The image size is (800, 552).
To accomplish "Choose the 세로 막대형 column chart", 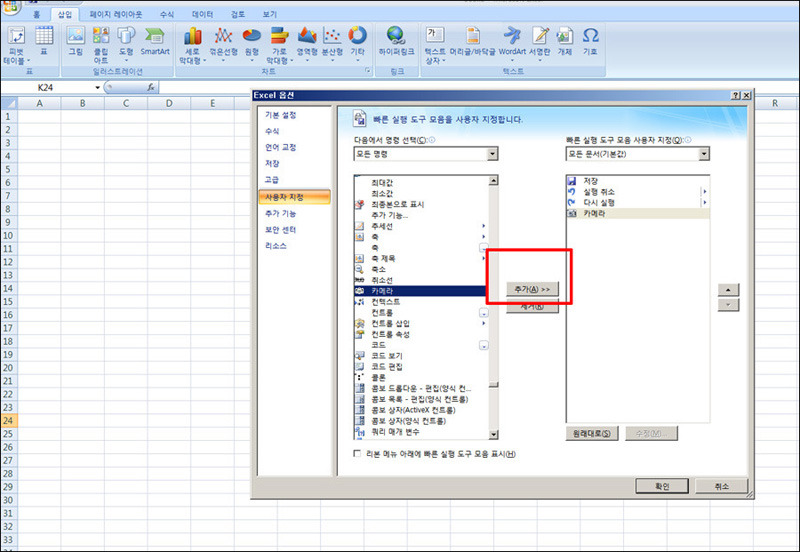I will pos(192,45).
